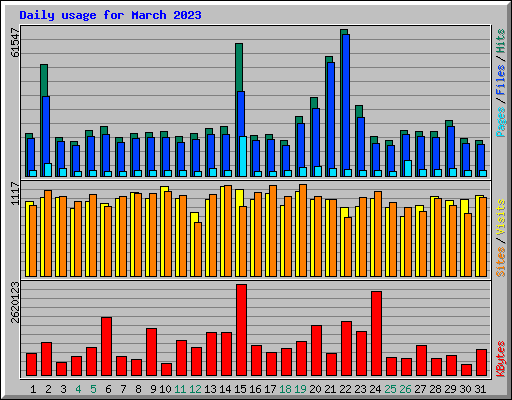512x400 pixels.
Task: Click day label 9 on the axis
Action: point(153,389)
